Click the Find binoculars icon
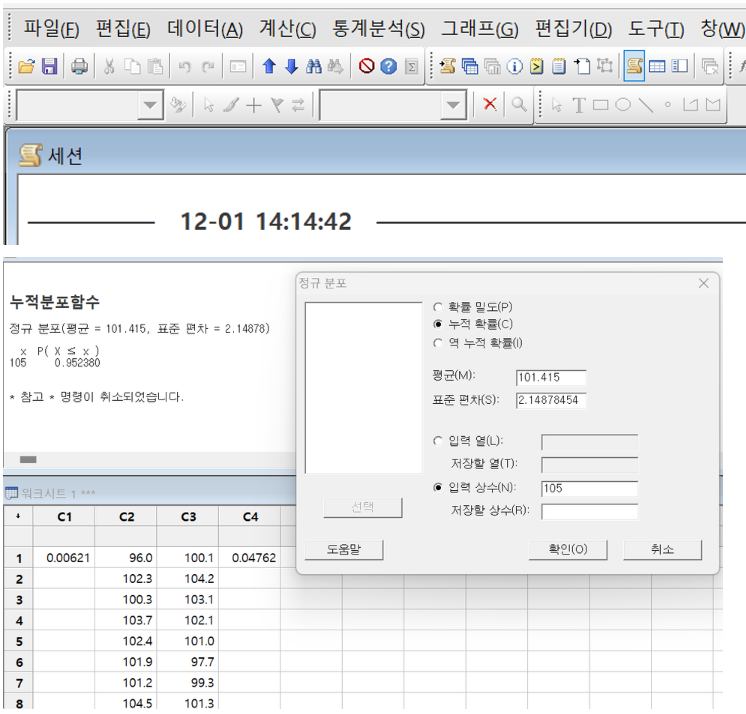The height and width of the screenshot is (714, 746). (x=314, y=66)
